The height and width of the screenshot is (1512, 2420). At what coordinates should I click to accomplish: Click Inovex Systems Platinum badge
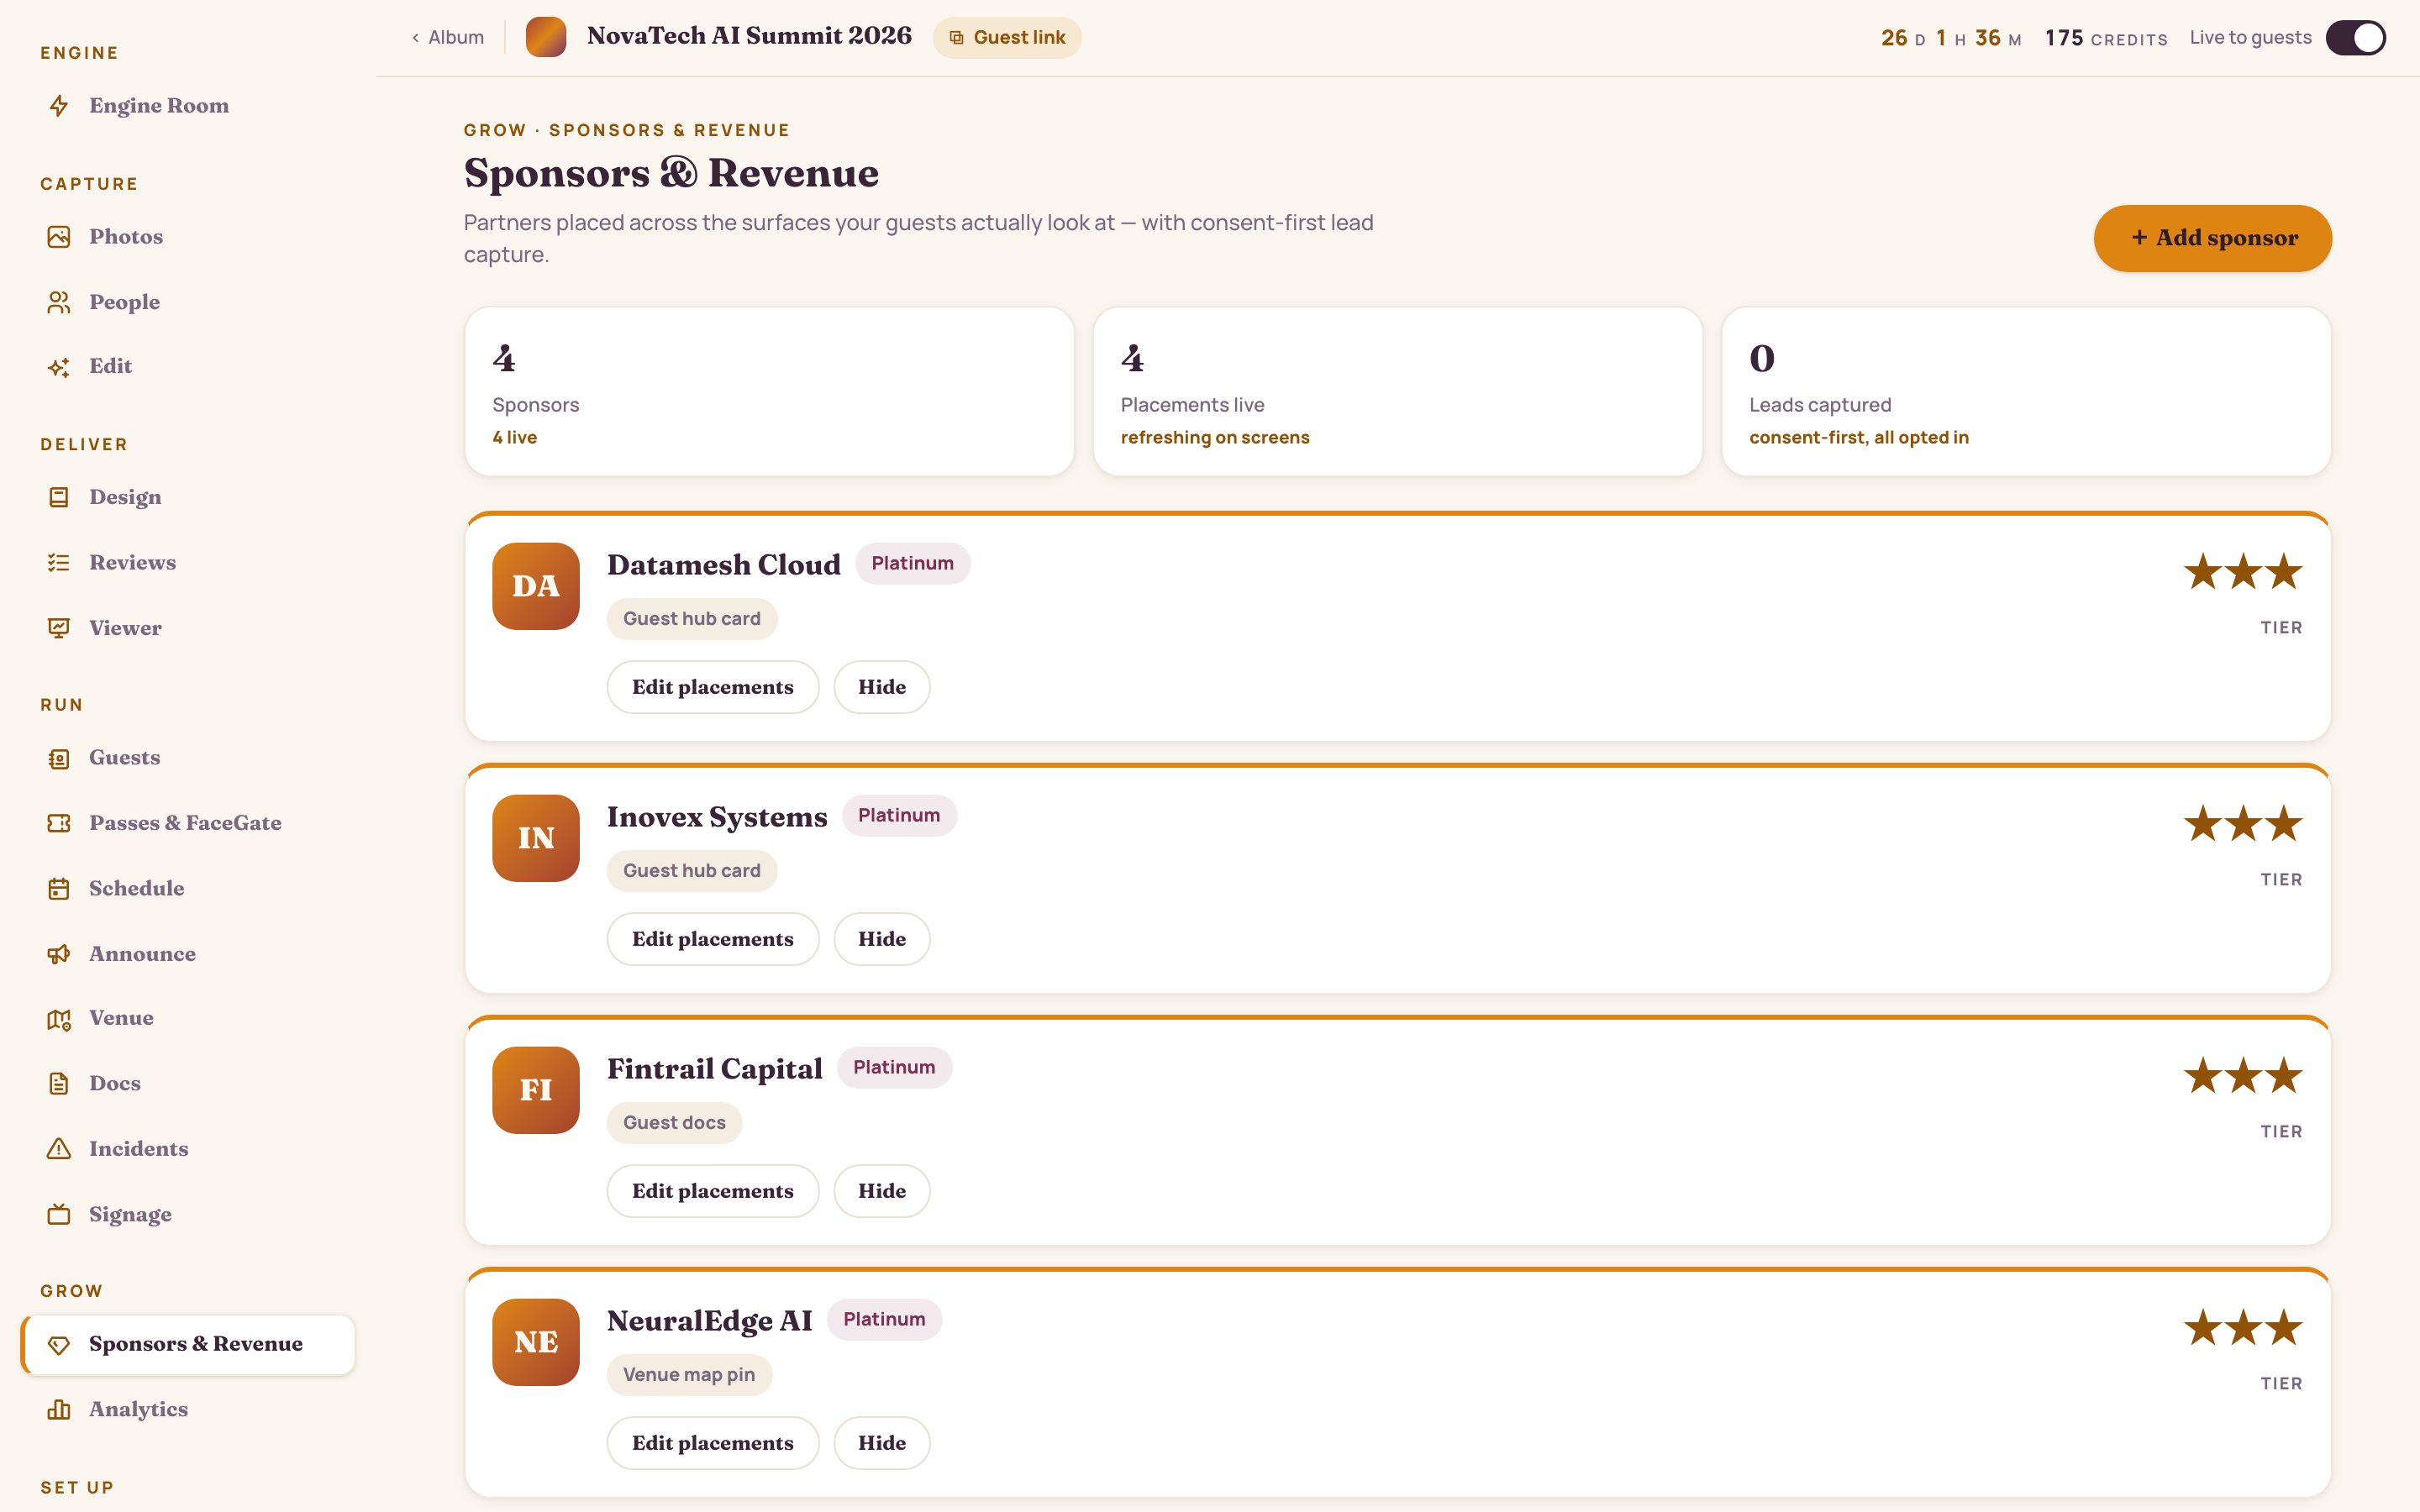(x=899, y=815)
